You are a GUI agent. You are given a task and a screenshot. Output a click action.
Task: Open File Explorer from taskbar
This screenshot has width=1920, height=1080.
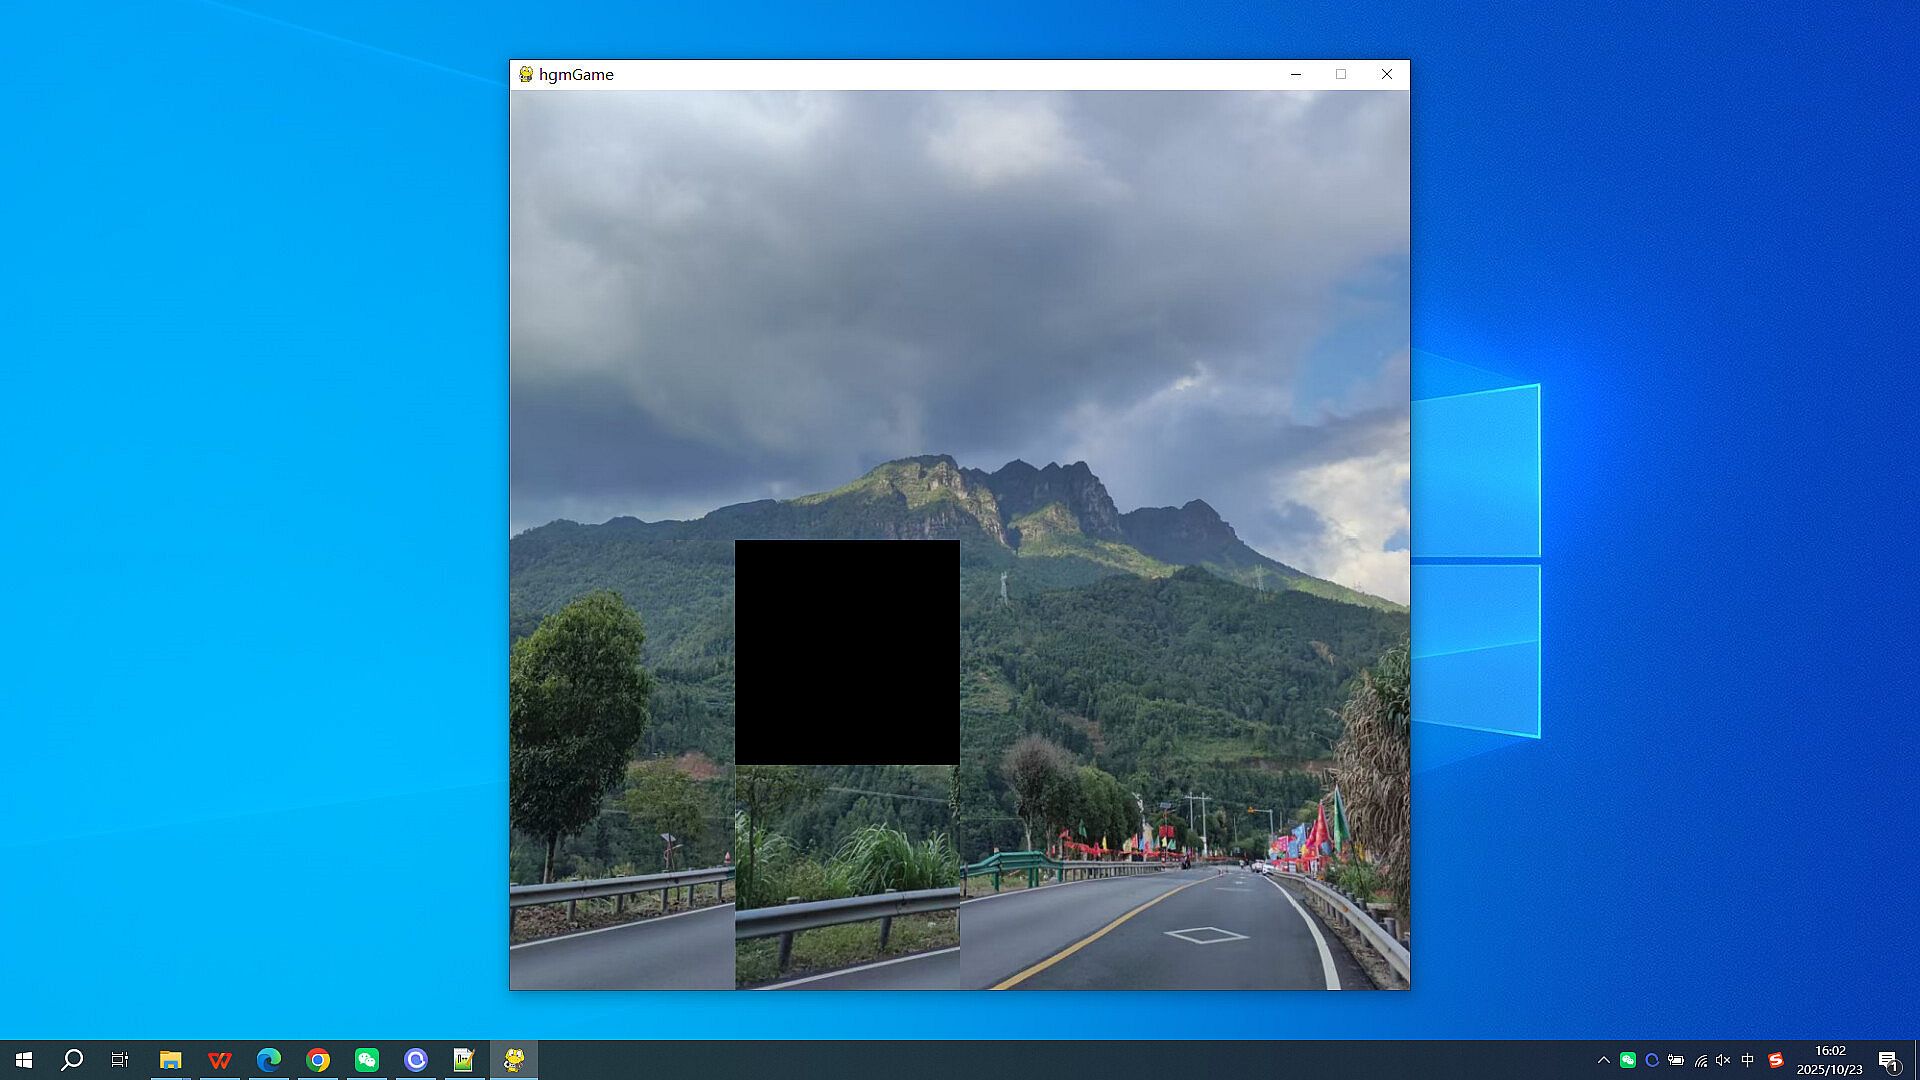click(171, 1060)
